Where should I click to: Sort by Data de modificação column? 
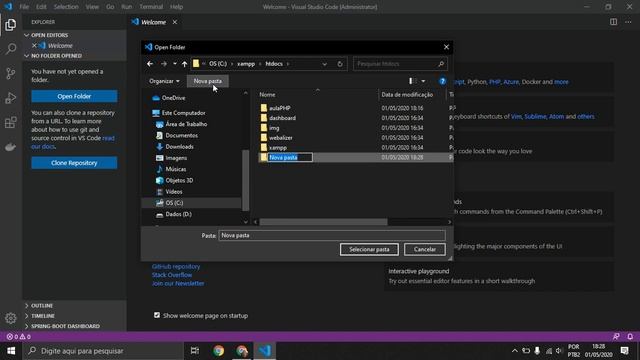[x=407, y=95]
